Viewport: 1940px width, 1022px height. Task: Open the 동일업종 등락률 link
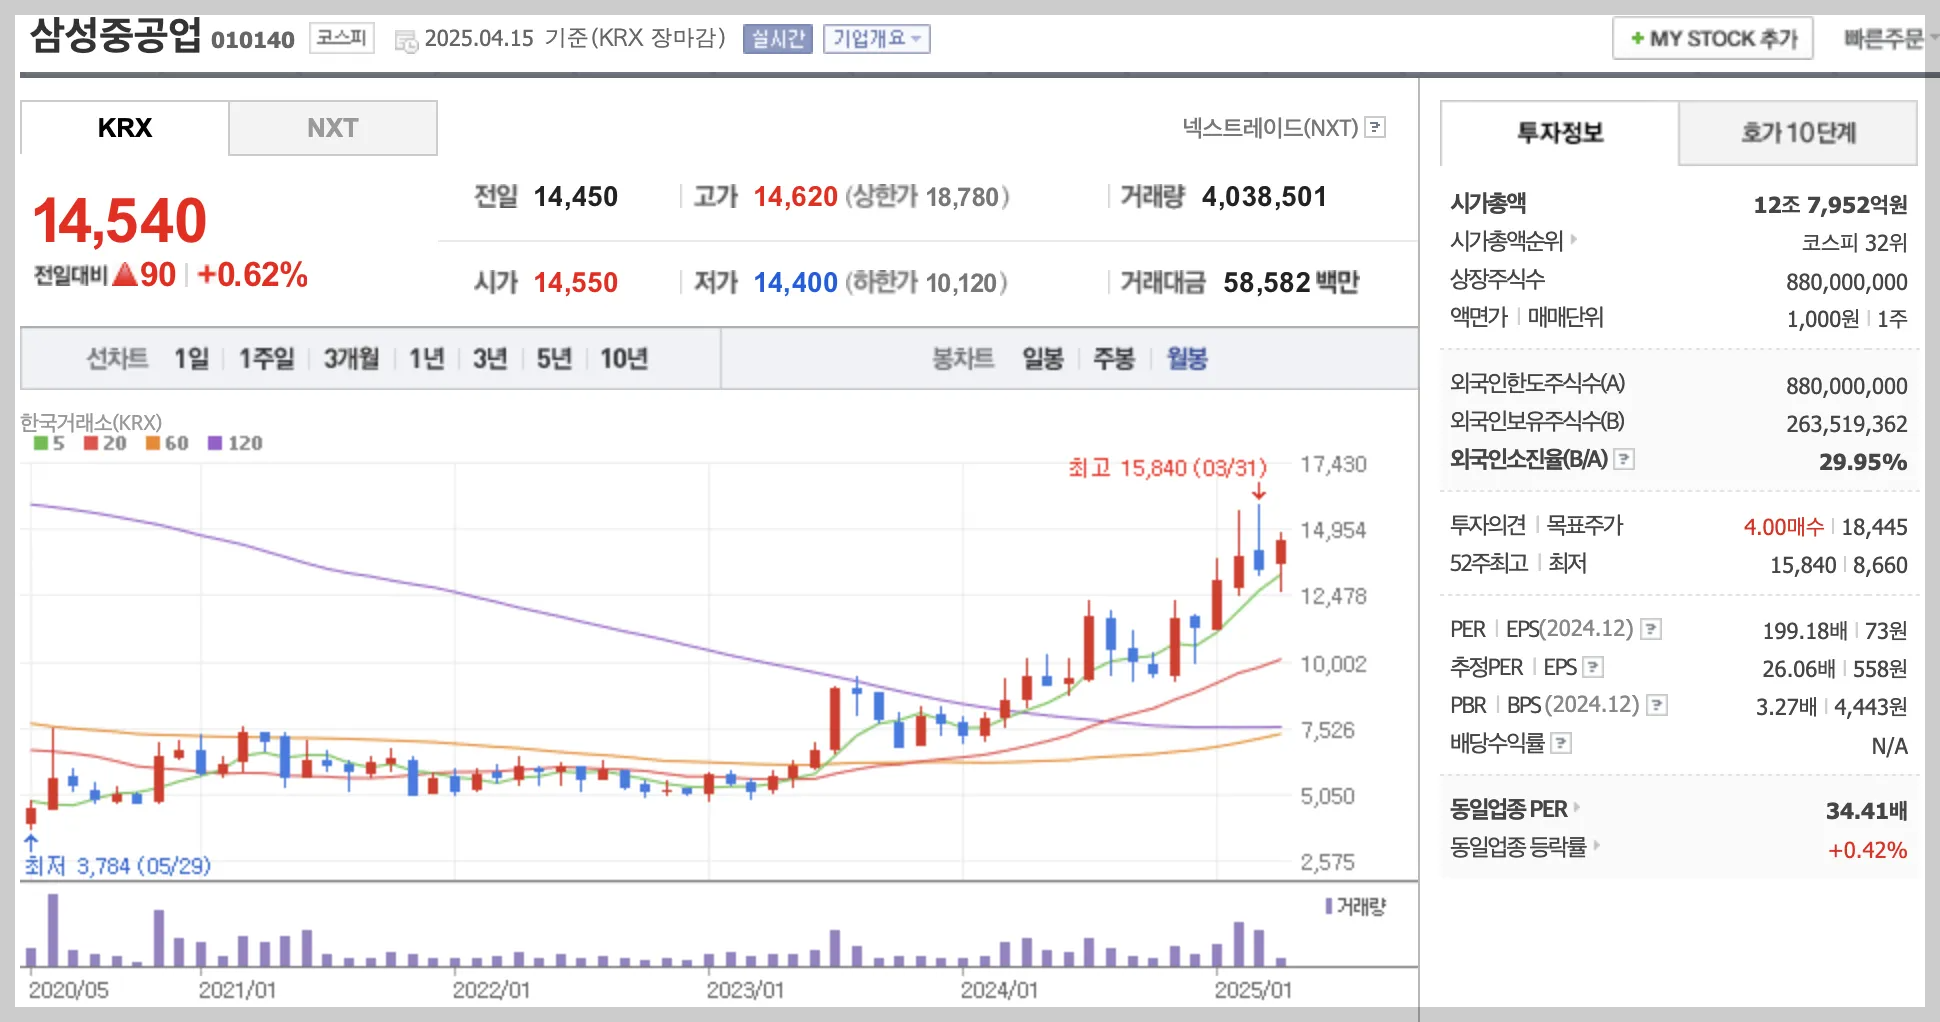pyautogui.click(x=1518, y=847)
